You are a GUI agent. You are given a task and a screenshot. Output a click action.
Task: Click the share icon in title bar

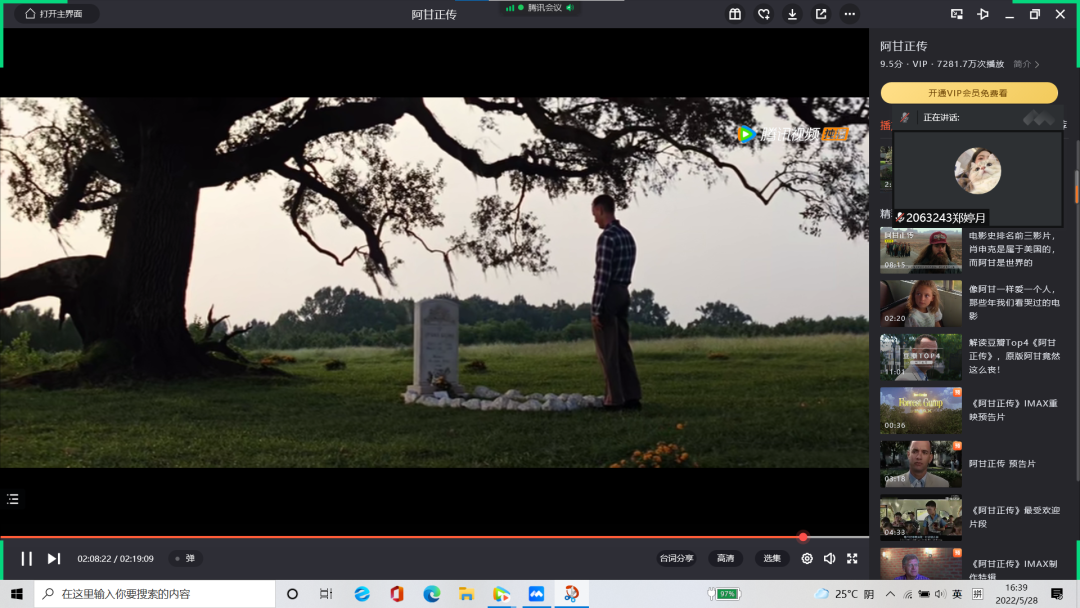(x=821, y=14)
